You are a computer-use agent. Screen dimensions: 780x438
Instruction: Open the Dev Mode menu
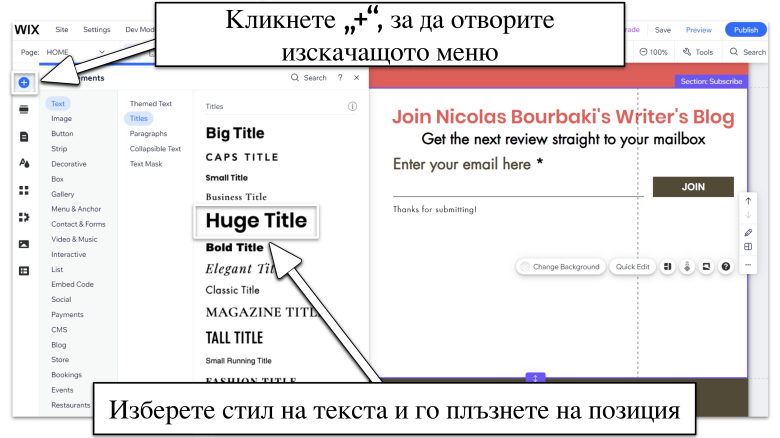140,30
